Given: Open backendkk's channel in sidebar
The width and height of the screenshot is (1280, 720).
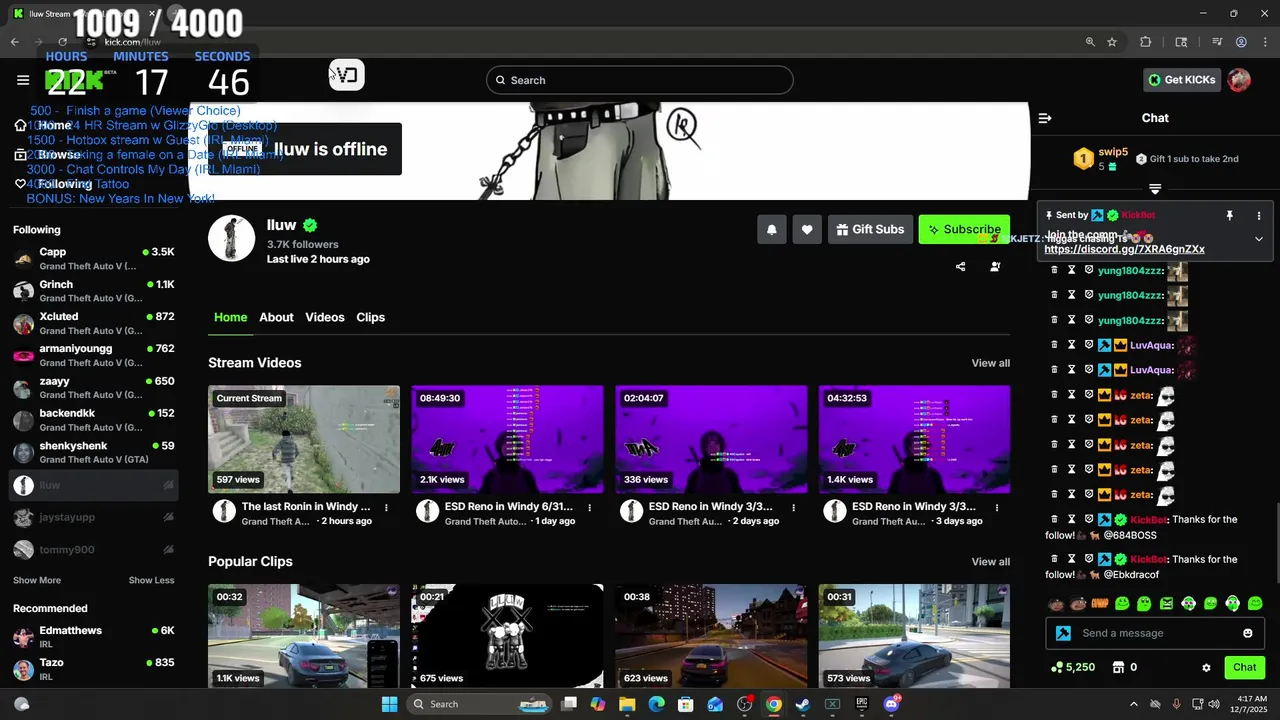Looking at the screenshot, I should point(94,420).
